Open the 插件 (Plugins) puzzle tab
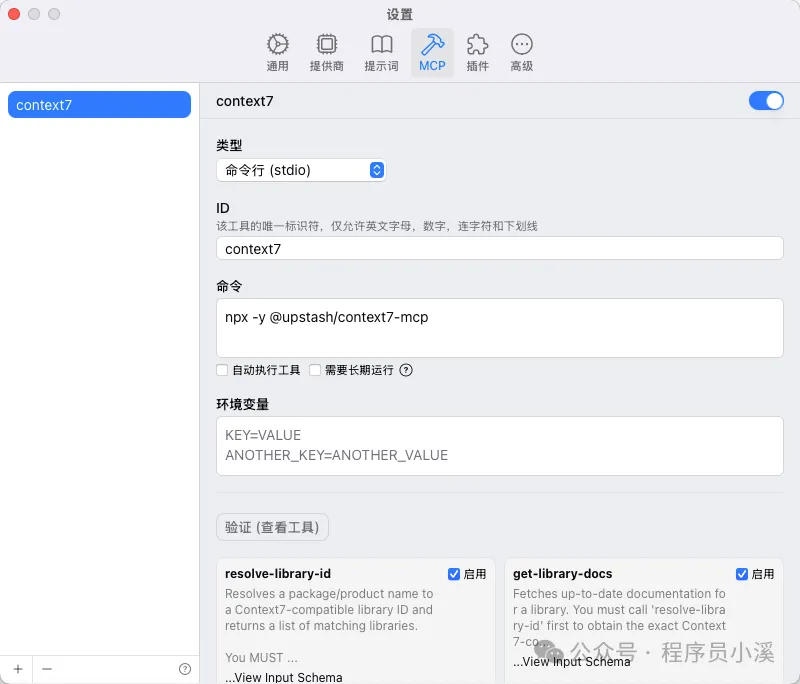The image size is (800, 684). click(478, 53)
